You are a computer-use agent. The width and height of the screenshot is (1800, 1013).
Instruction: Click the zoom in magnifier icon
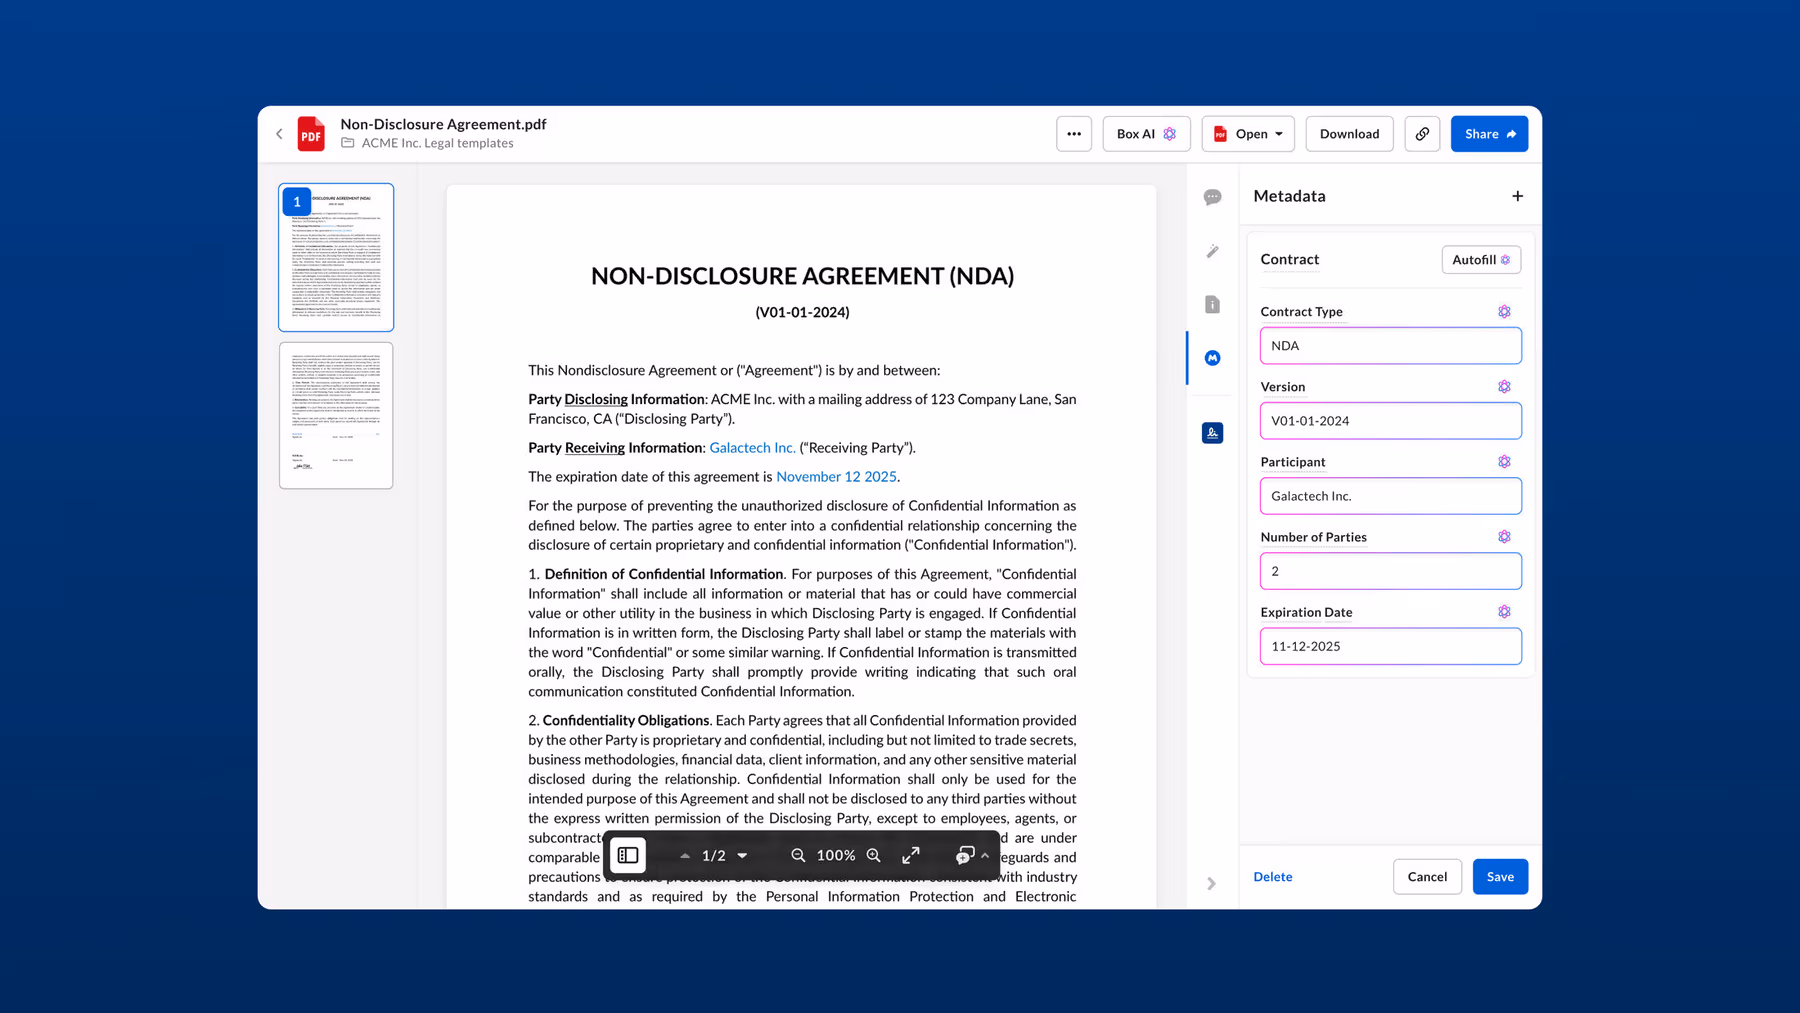pyautogui.click(x=874, y=855)
